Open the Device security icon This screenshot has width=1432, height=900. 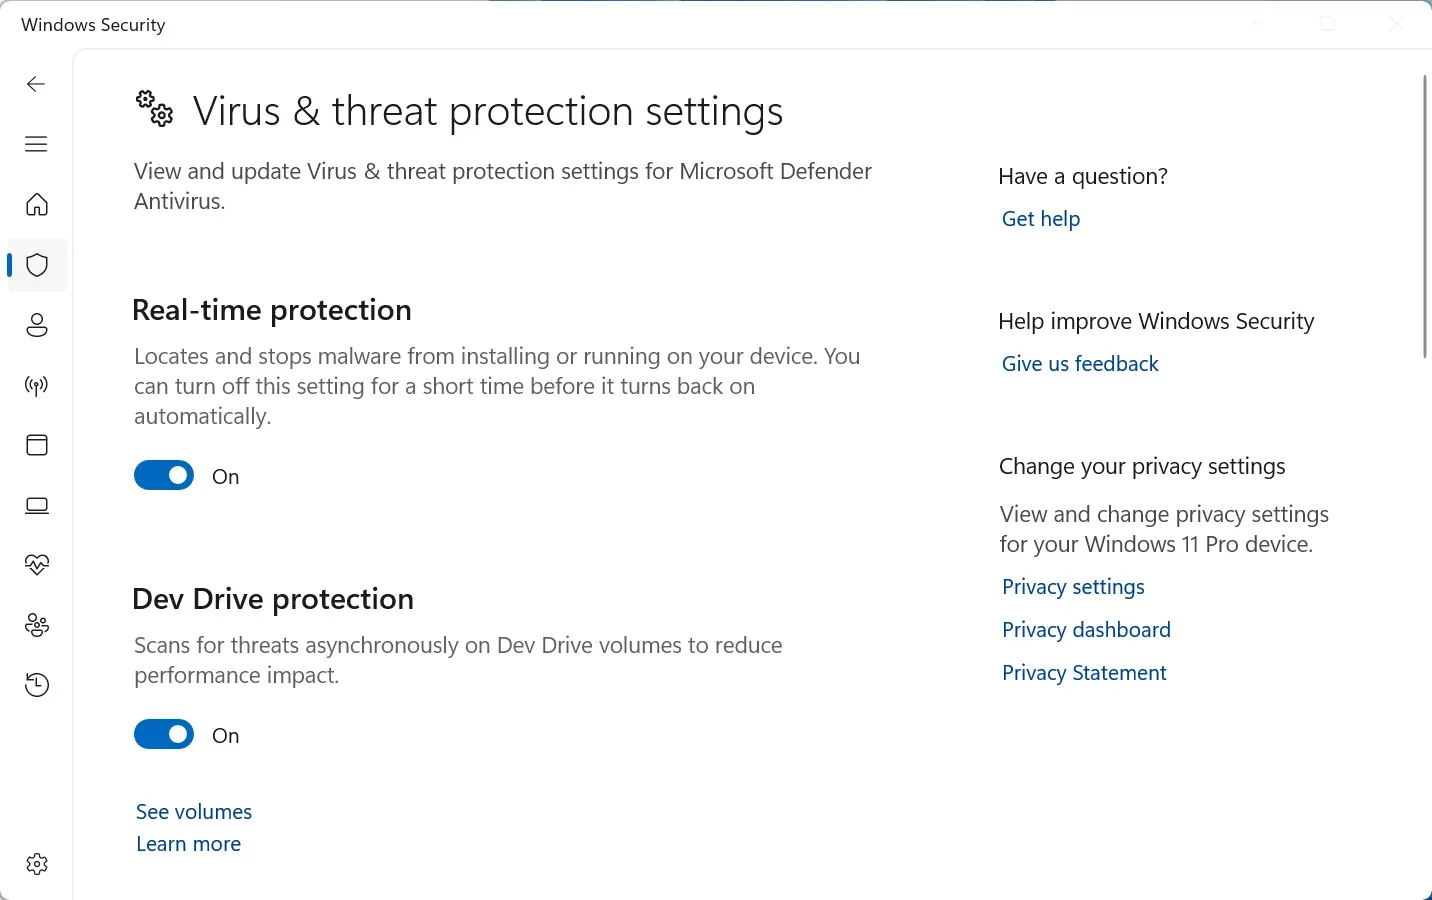point(37,505)
